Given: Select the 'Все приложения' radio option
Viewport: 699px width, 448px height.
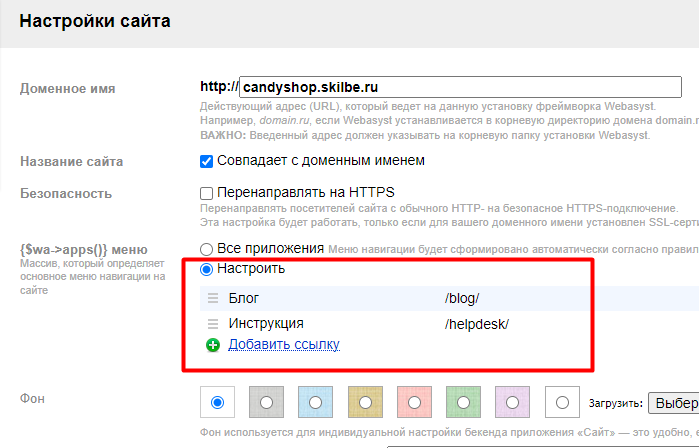Looking at the screenshot, I should pos(207,248).
